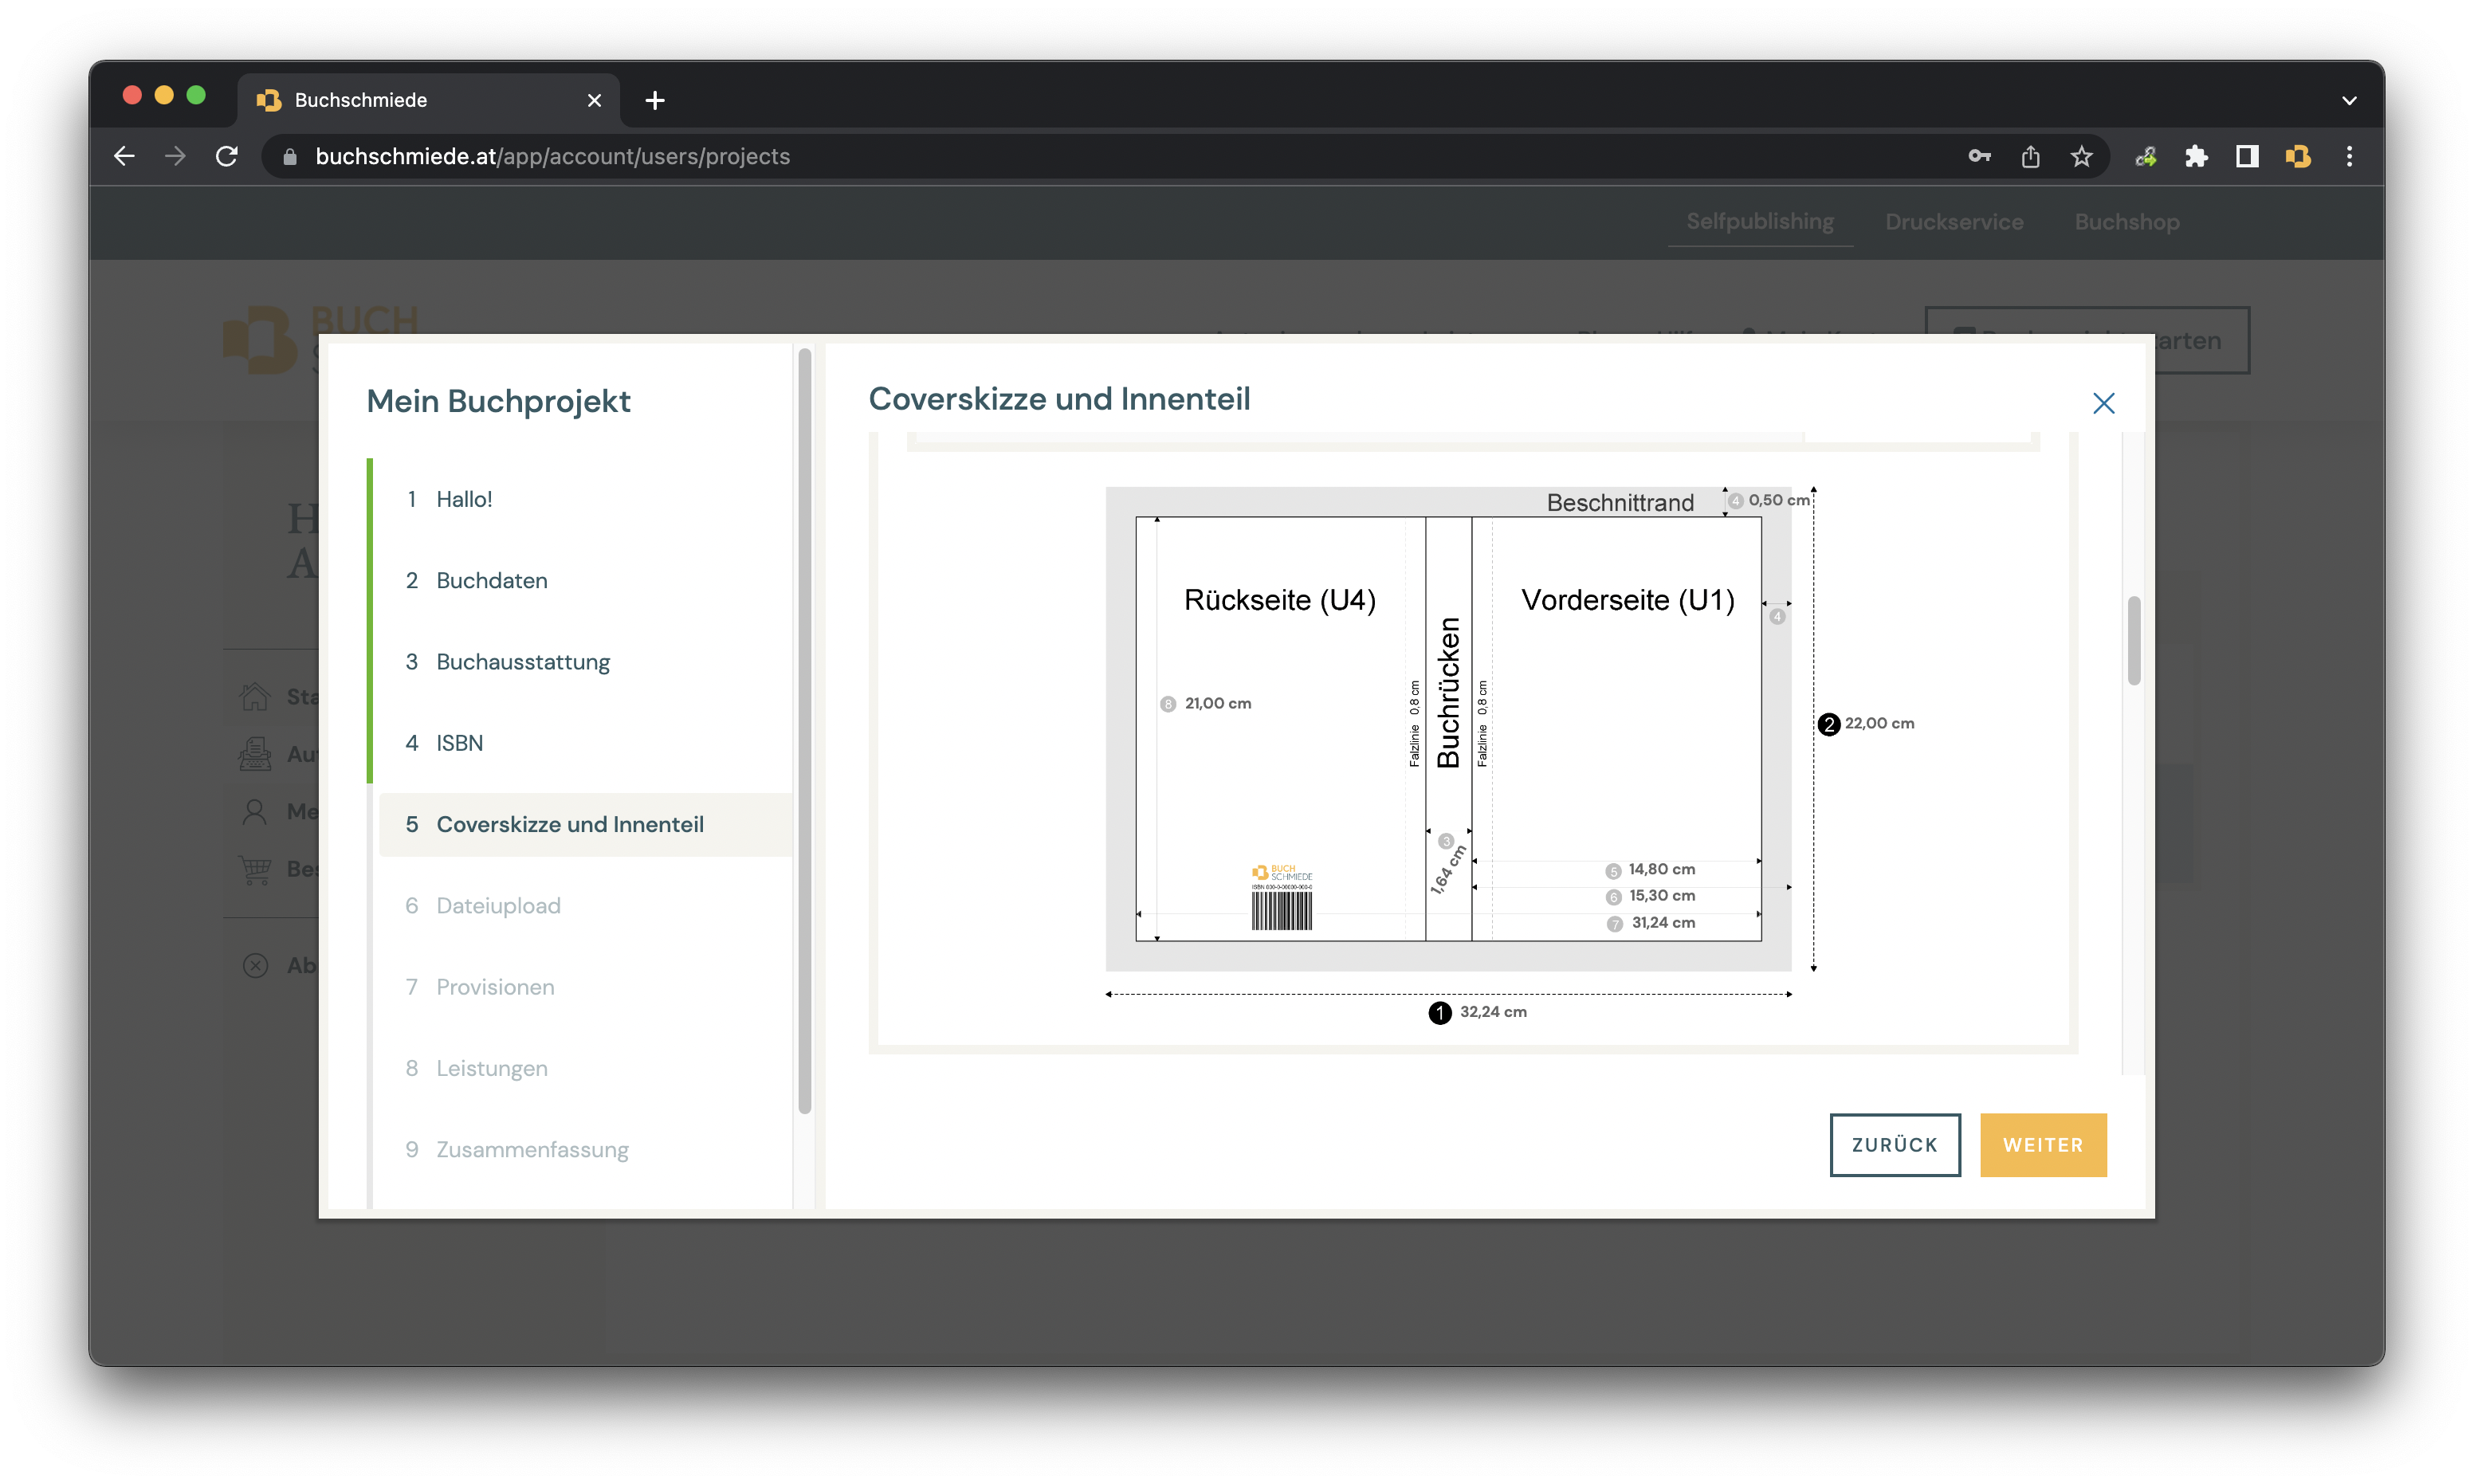Expand the tab search chevron
Screen dimensions: 2474x1484
click(x=2349, y=100)
